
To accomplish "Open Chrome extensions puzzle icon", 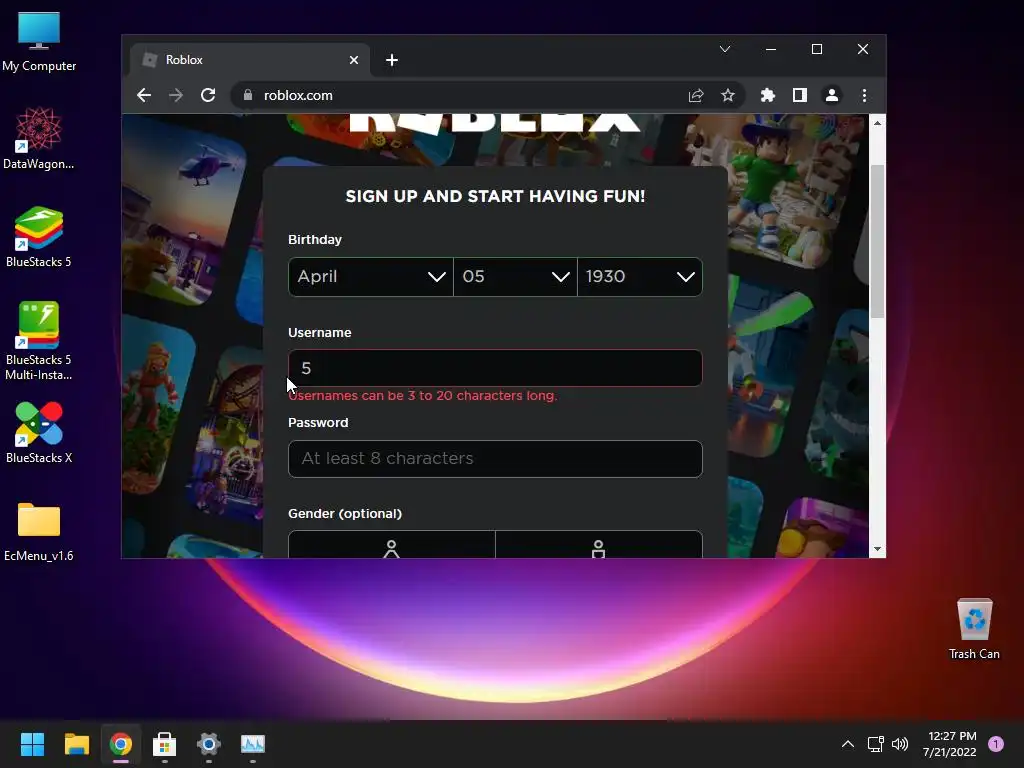I will pyautogui.click(x=767, y=95).
